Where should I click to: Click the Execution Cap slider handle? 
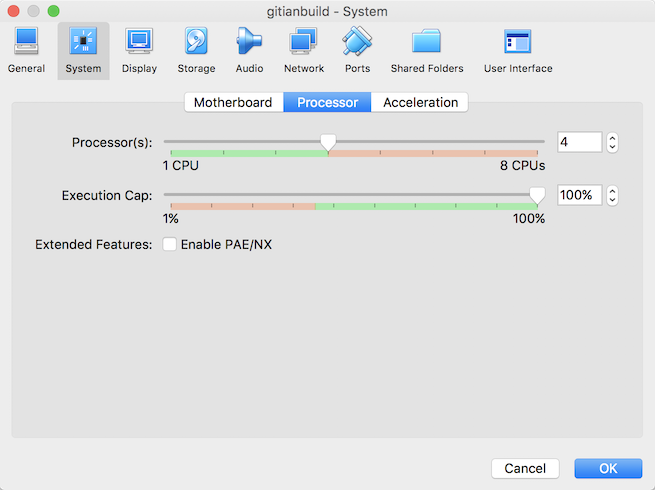click(537, 195)
